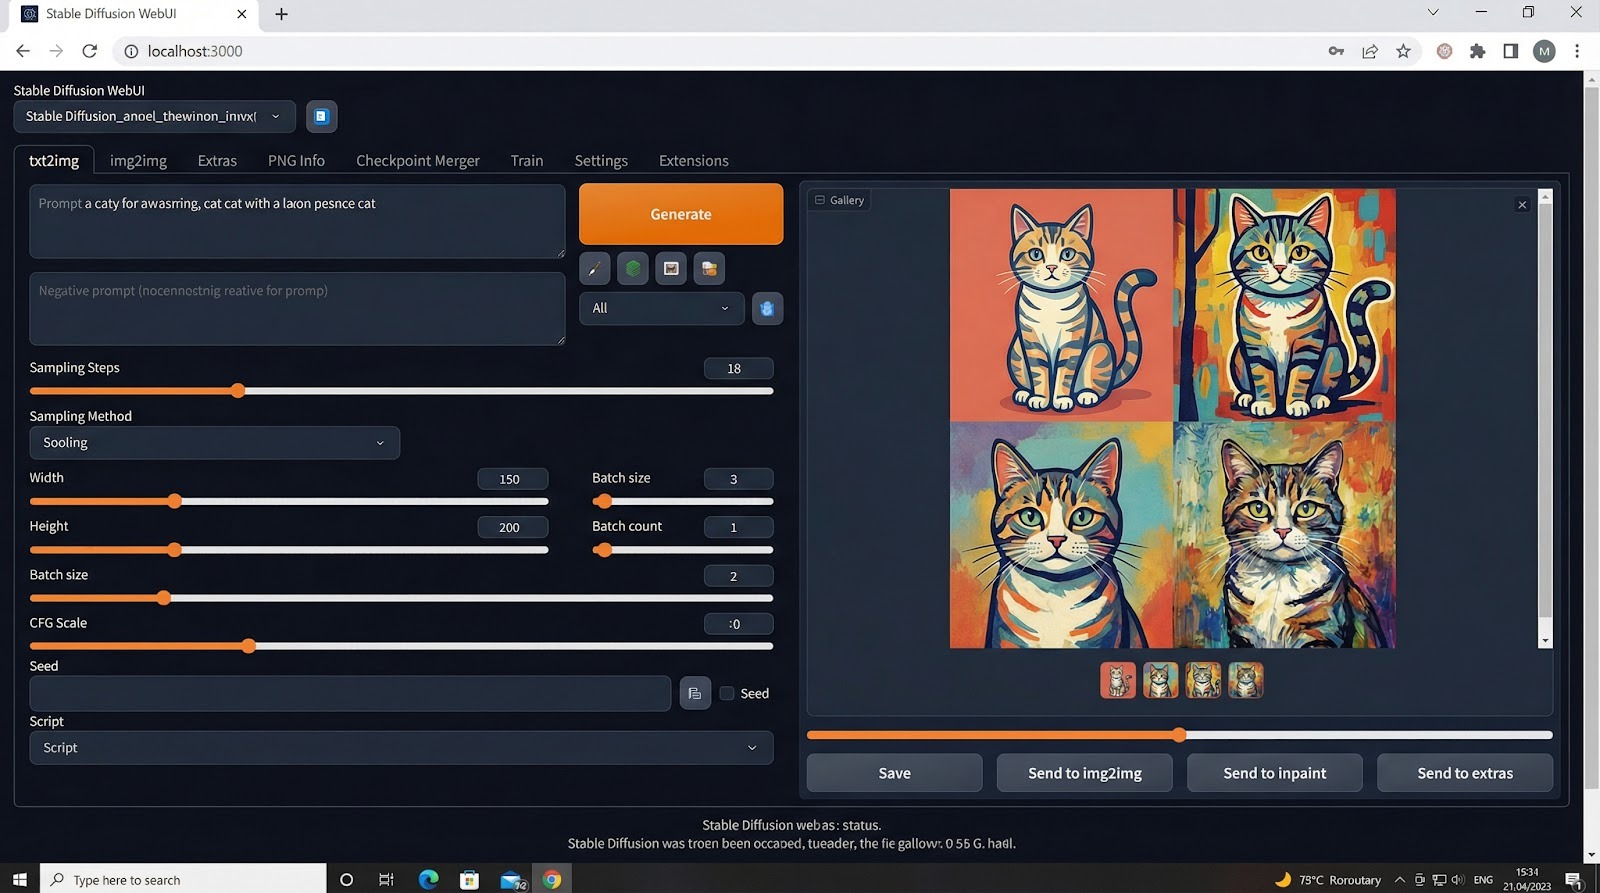Click the progress slider below the gallery
1600x893 pixels.
coord(1180,735)
